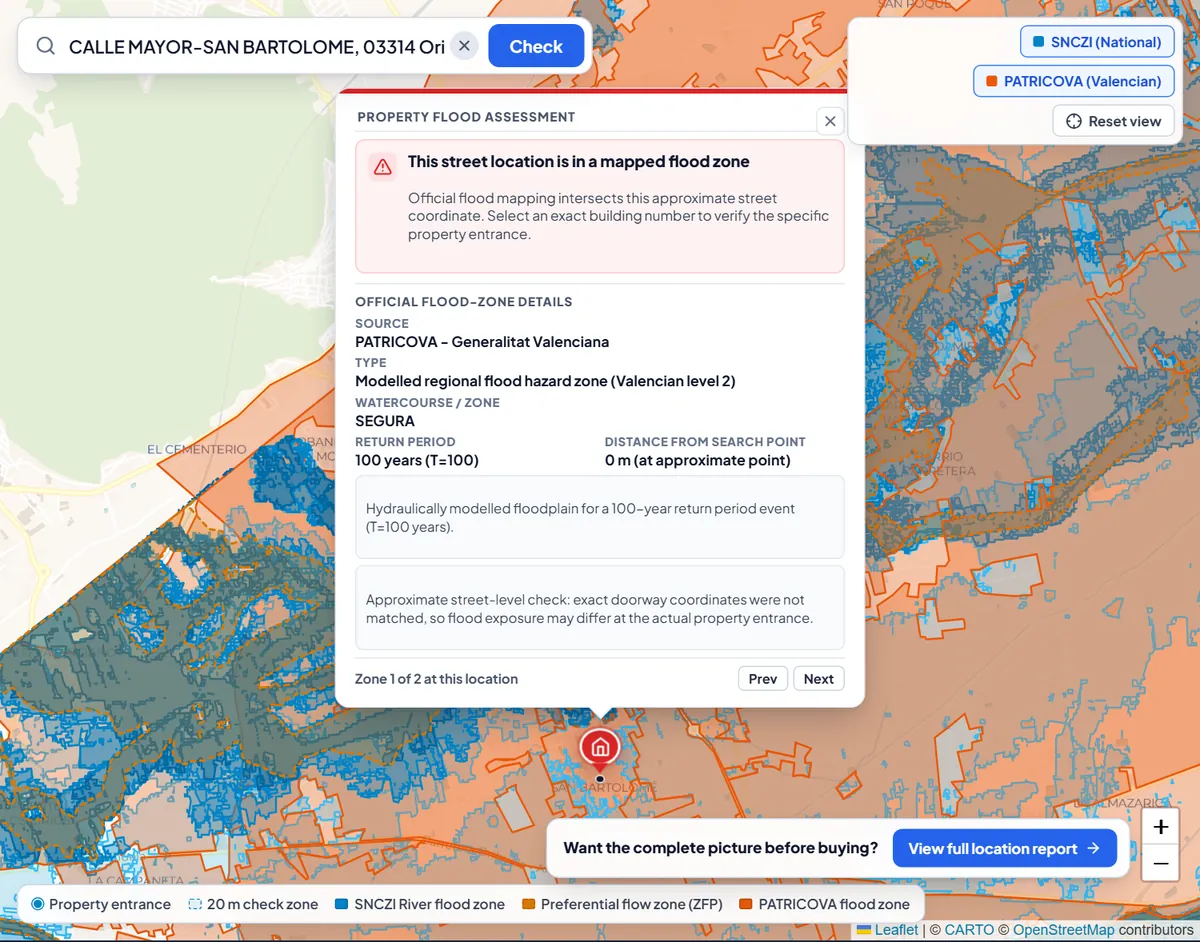Click the Reset view button
This screenshot has width=1200, height=942.
(1113, 121)
